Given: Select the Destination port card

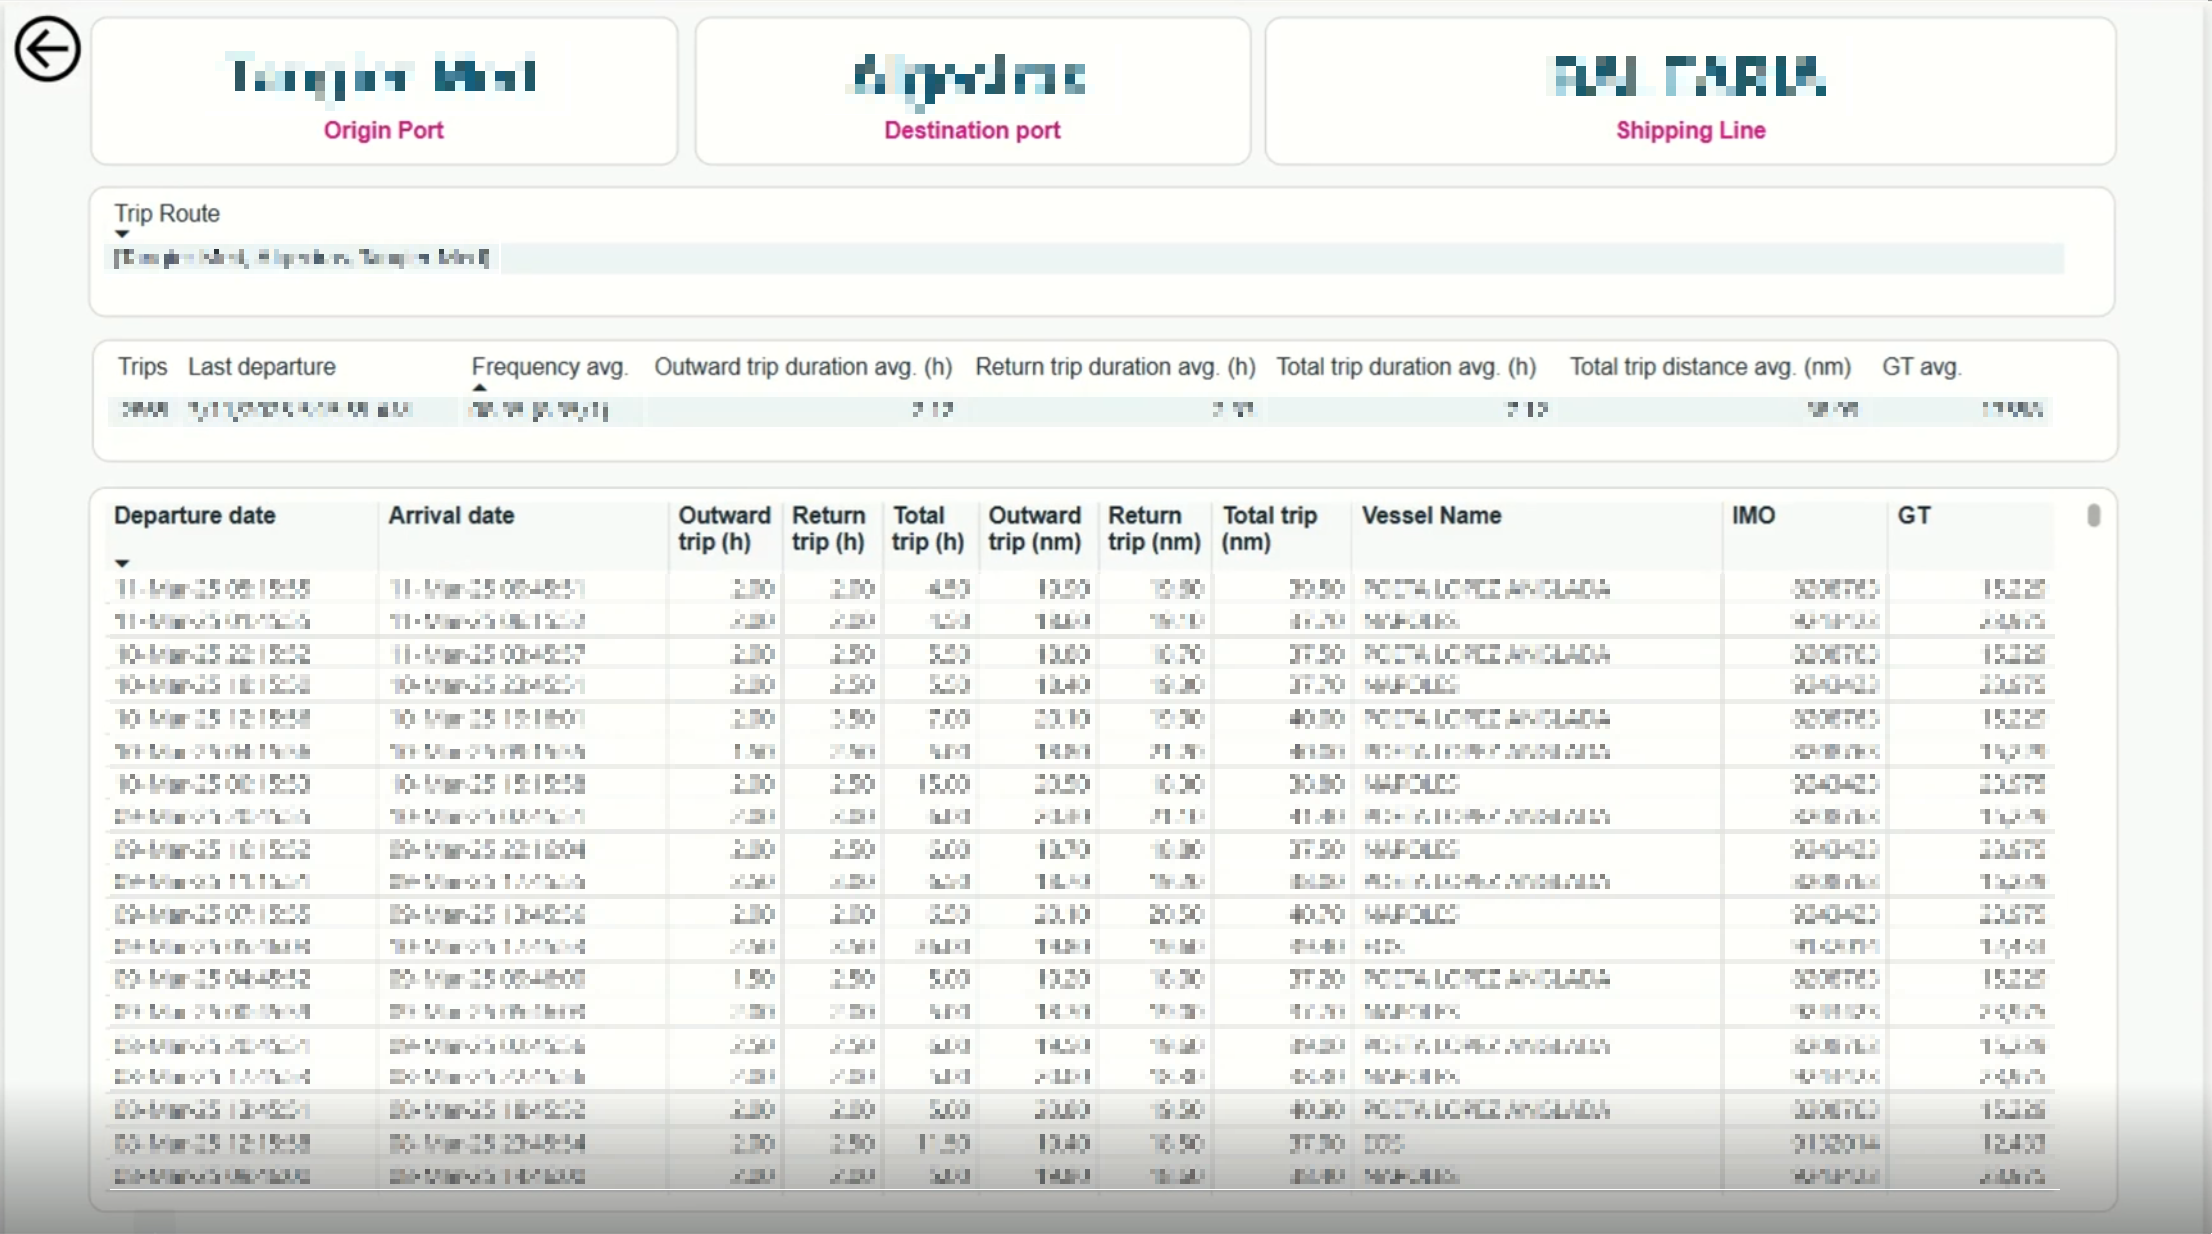Looking at the screenshot, I should click(972, 92).
